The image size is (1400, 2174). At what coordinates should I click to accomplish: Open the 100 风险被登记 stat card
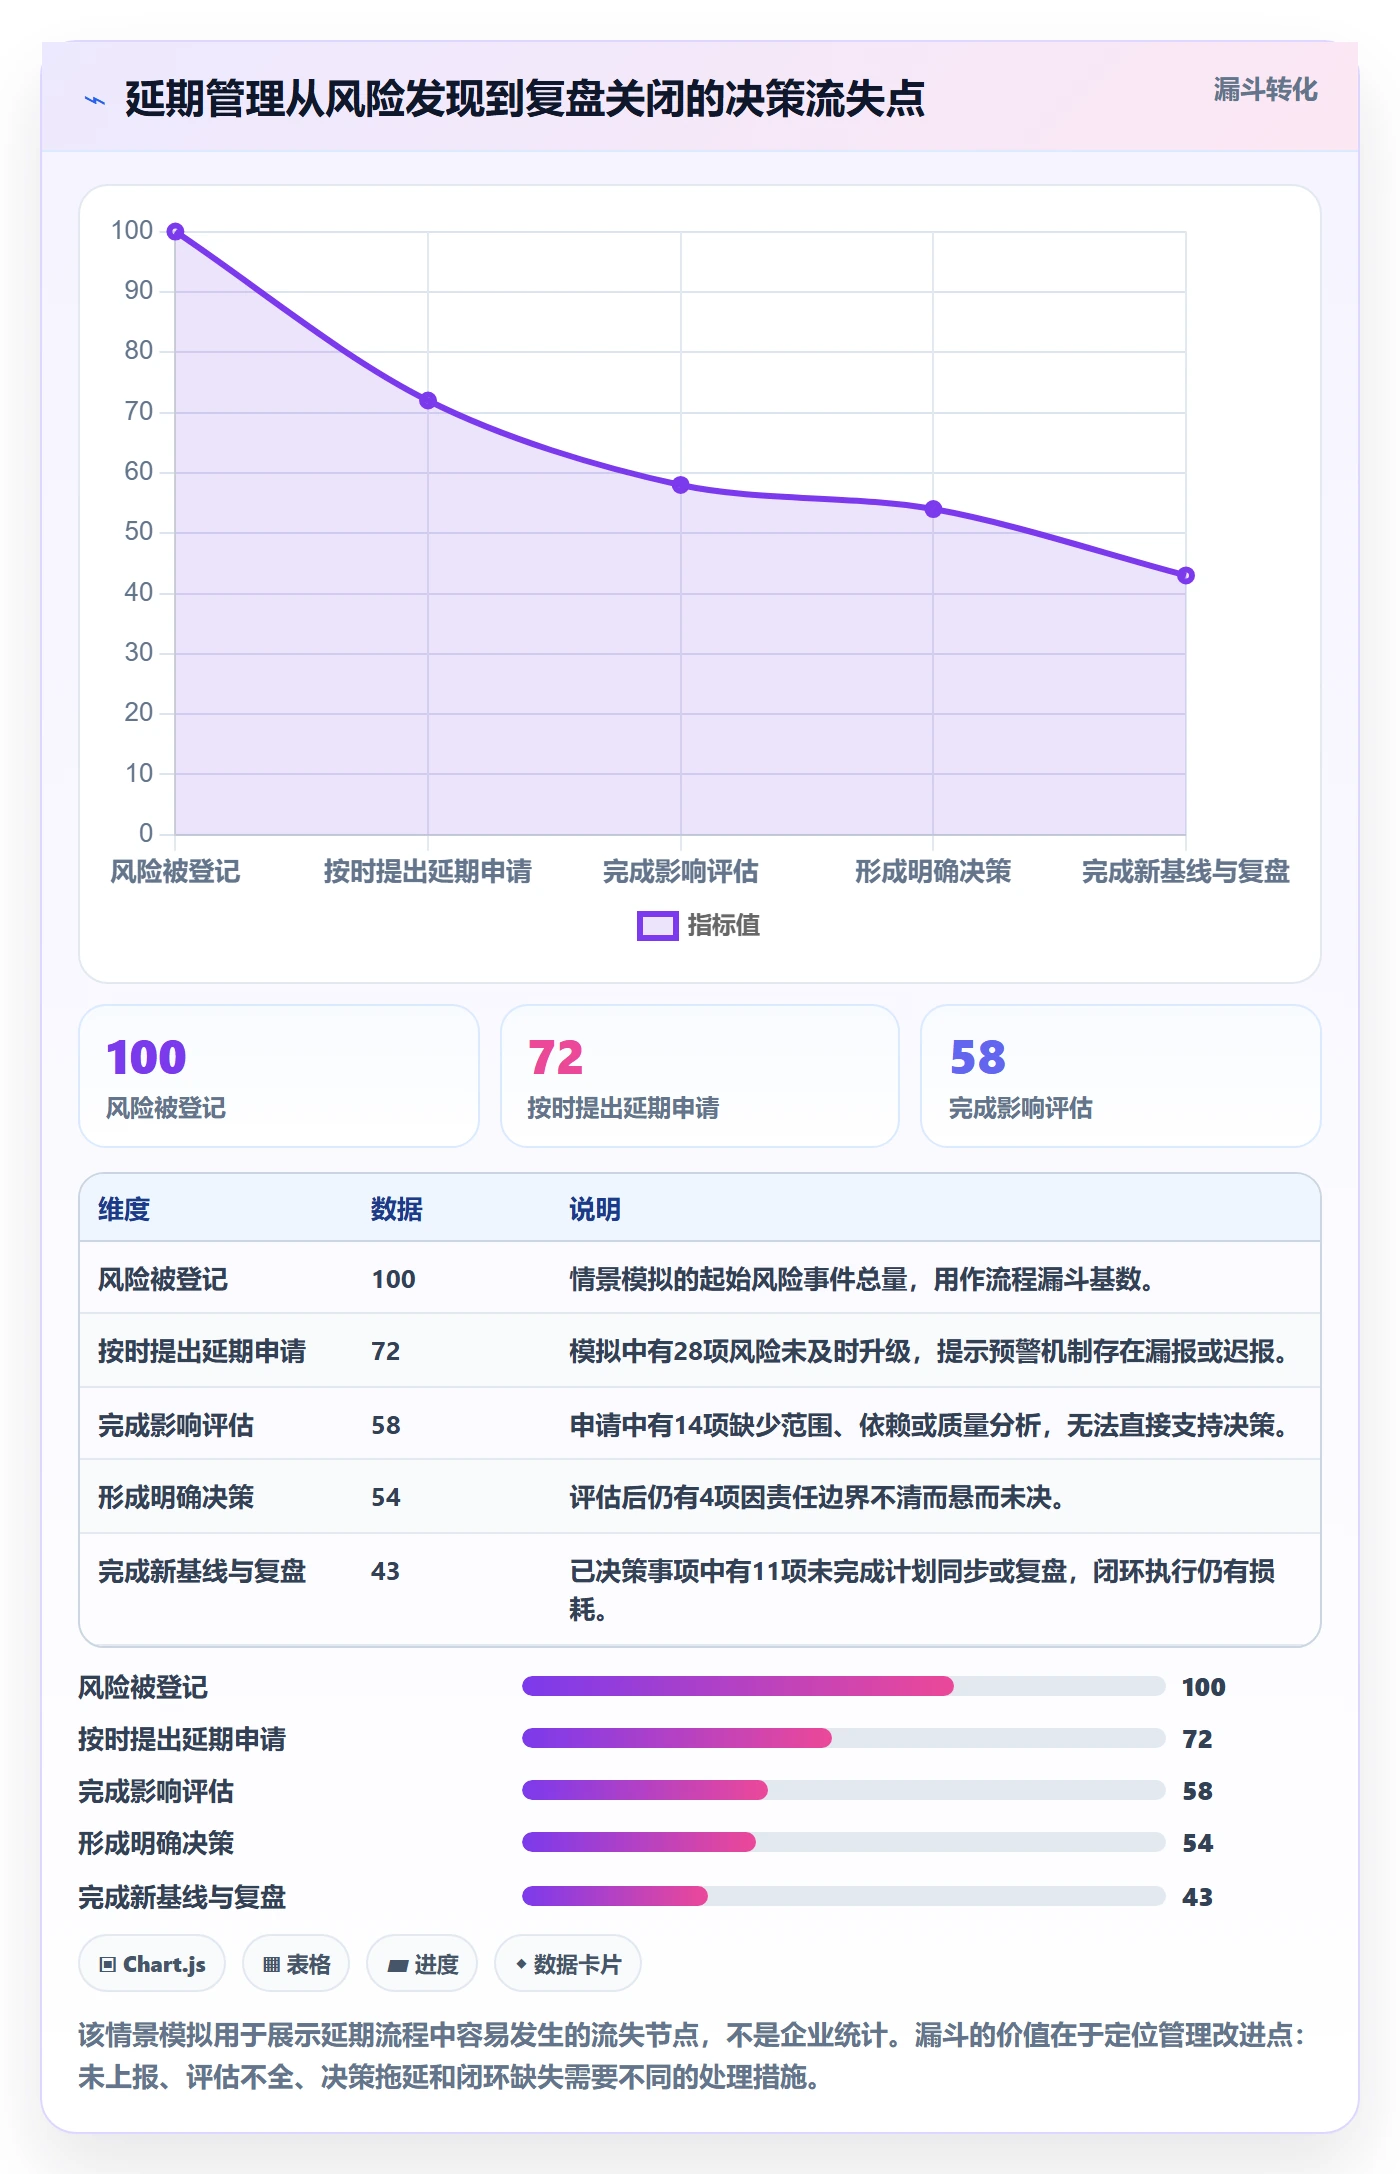279,1076
